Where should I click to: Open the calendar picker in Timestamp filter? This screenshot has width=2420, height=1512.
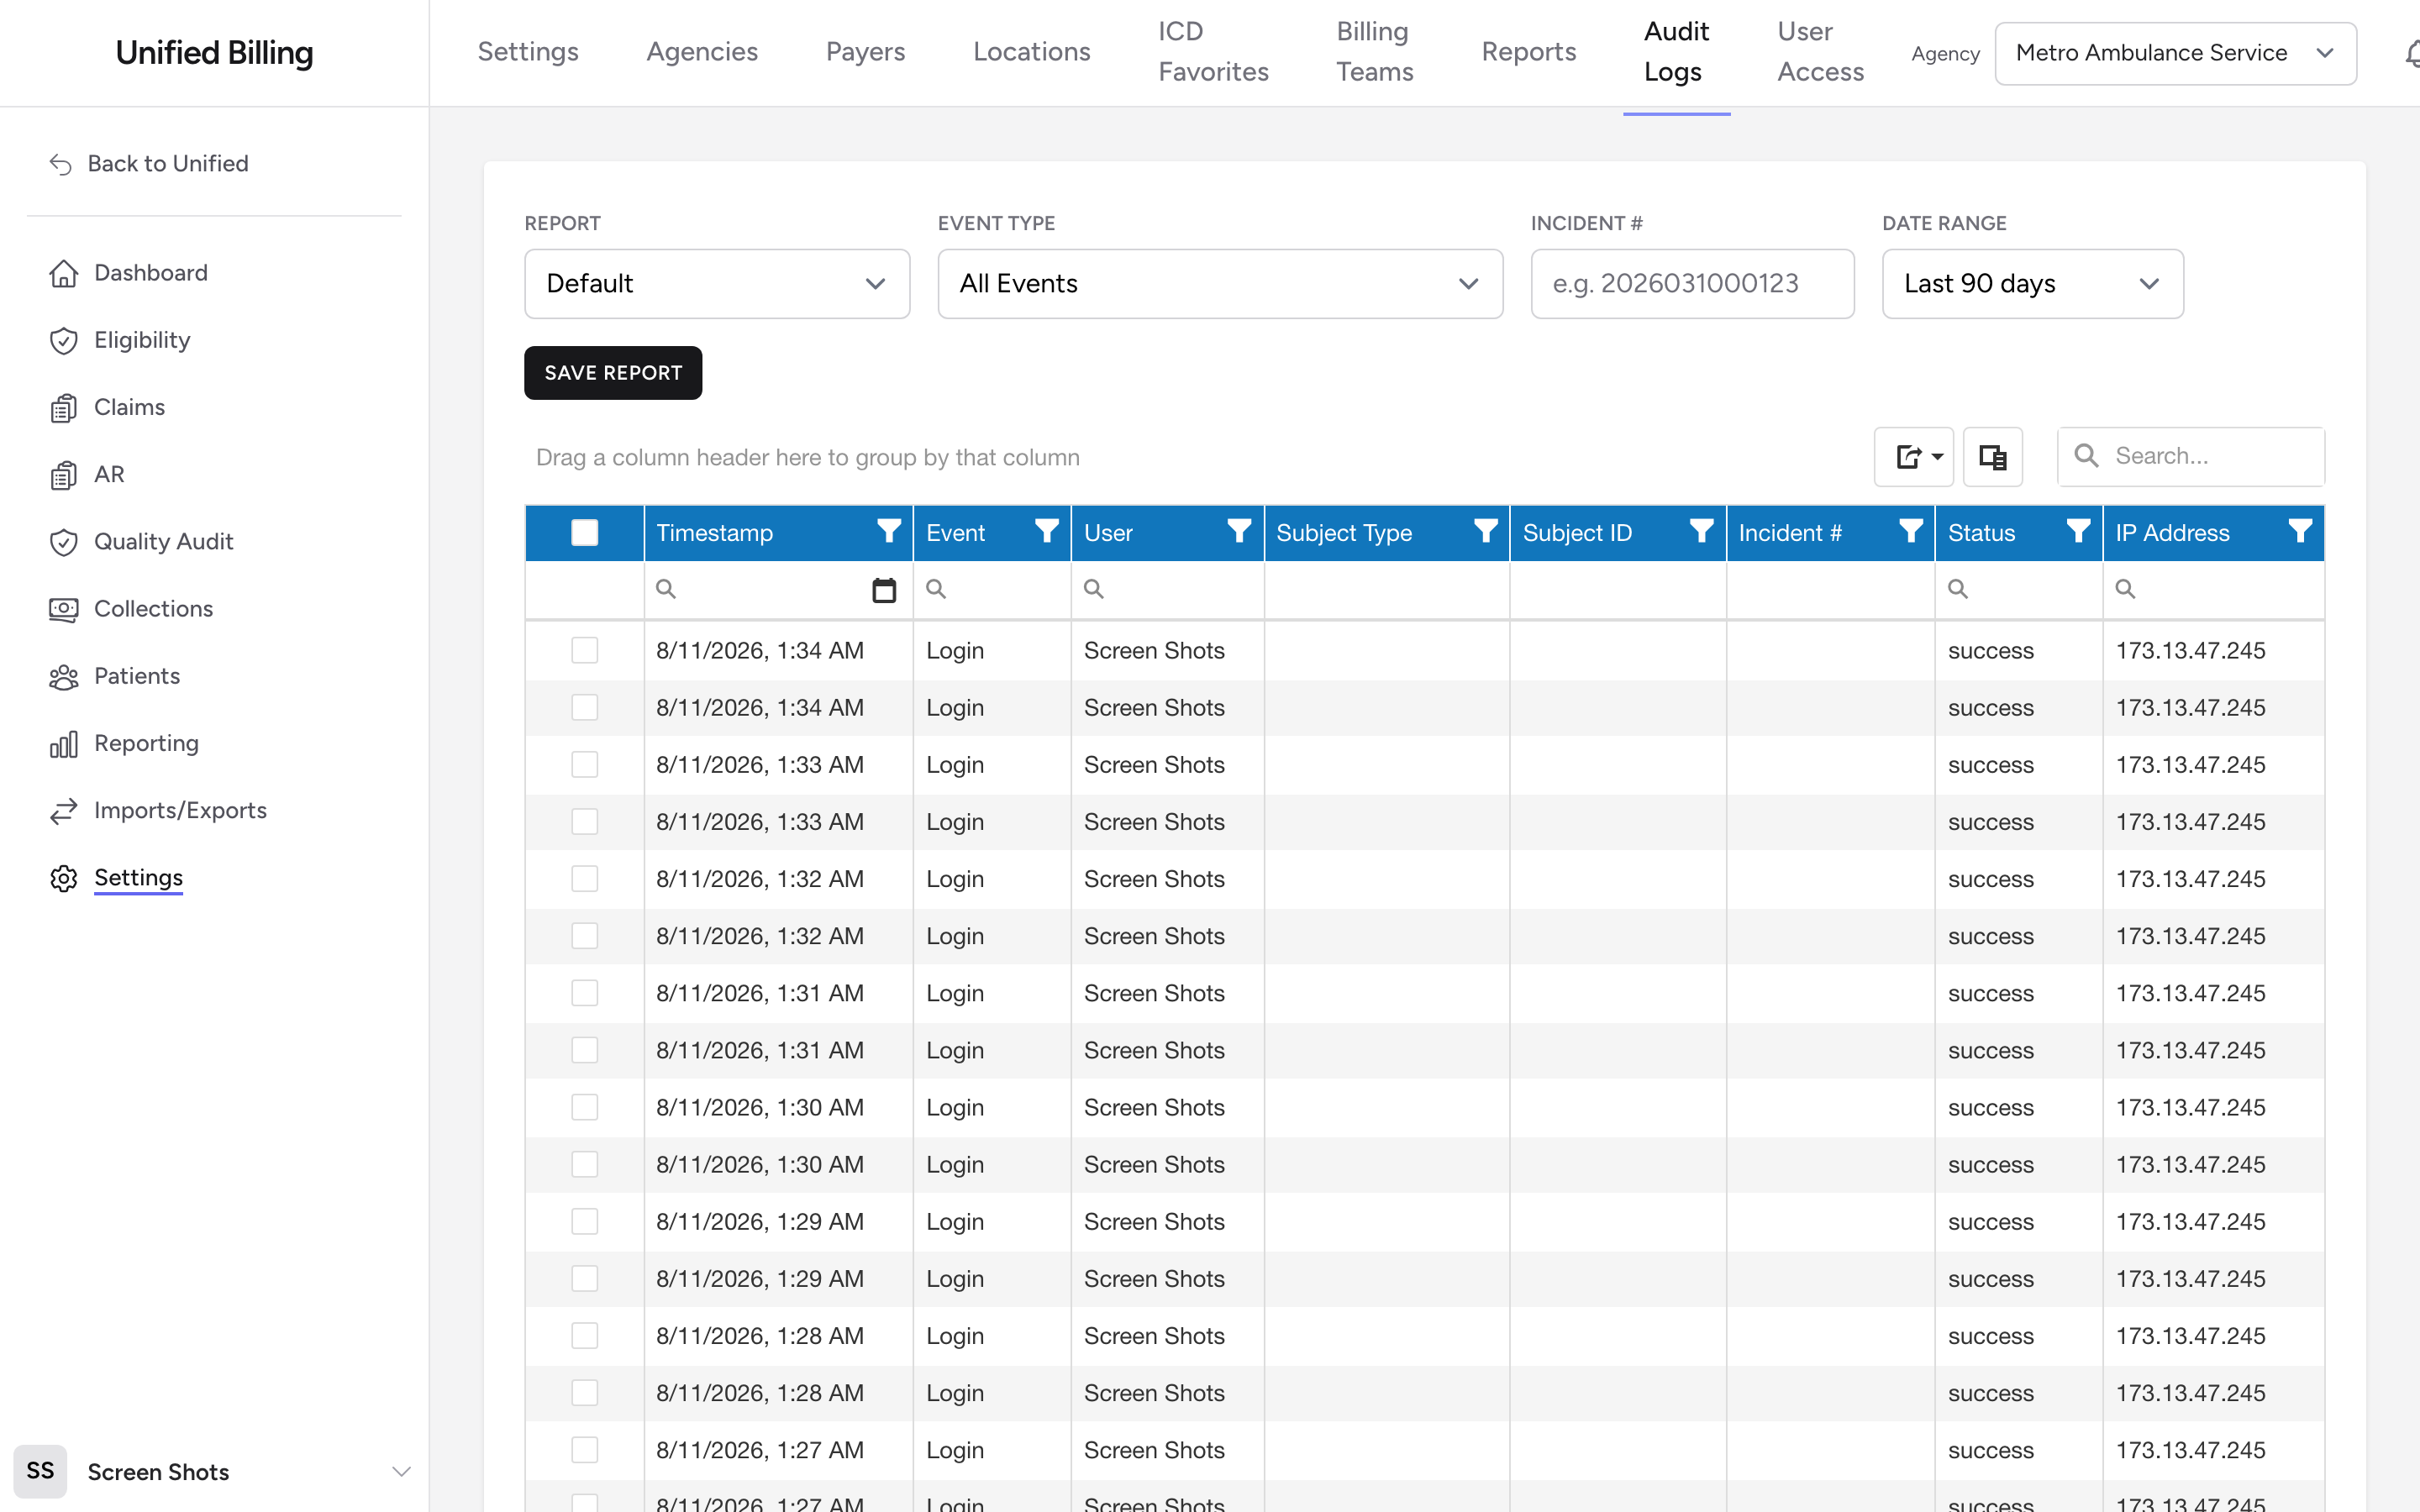pyautogui.click(x=884, y=590)
